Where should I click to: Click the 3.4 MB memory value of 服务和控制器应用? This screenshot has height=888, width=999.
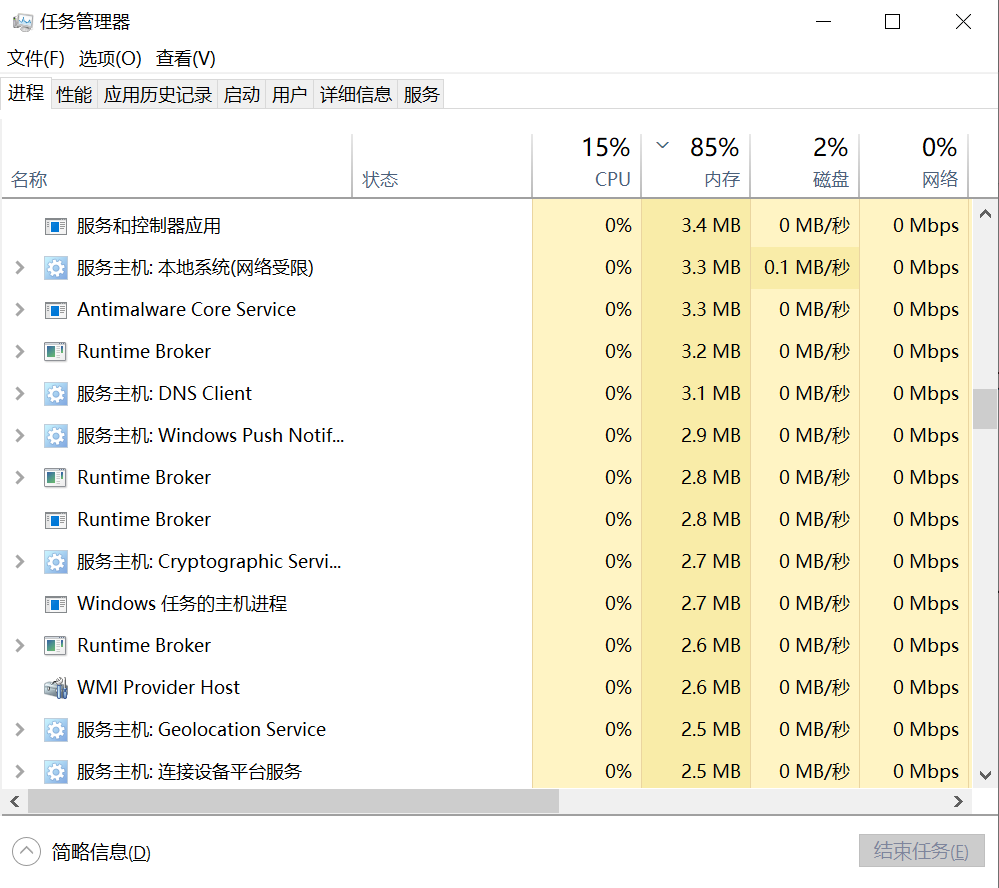click(710, 226)
